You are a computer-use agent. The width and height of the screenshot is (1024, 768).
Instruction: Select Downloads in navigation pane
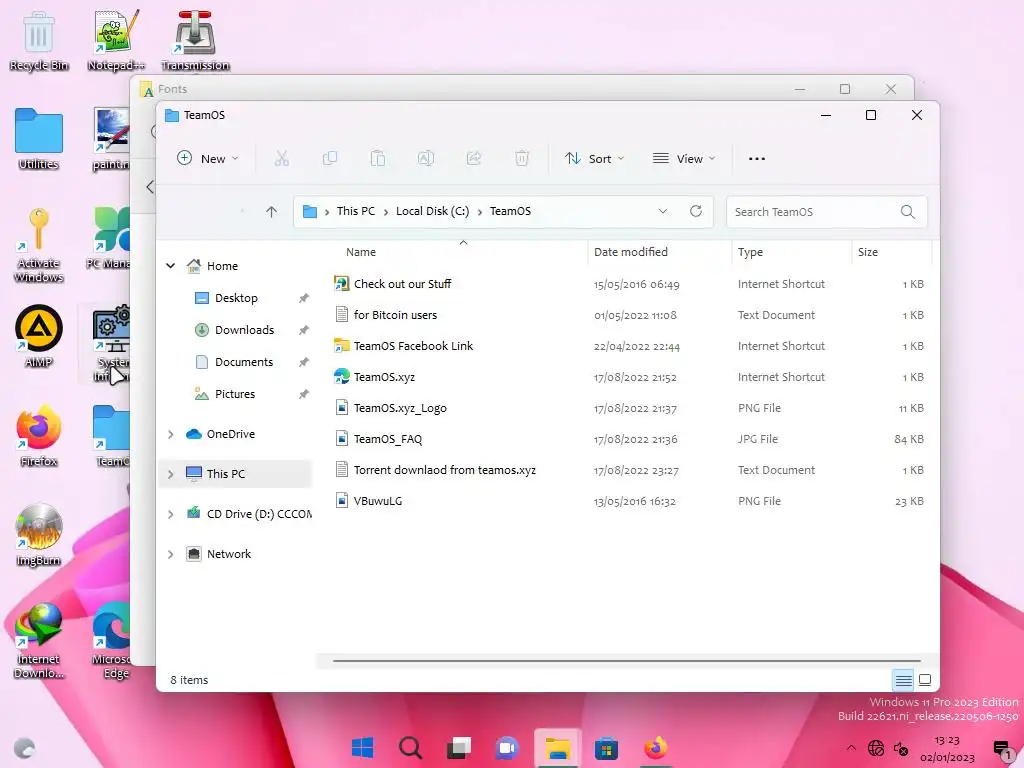click(x=244, y=330)
